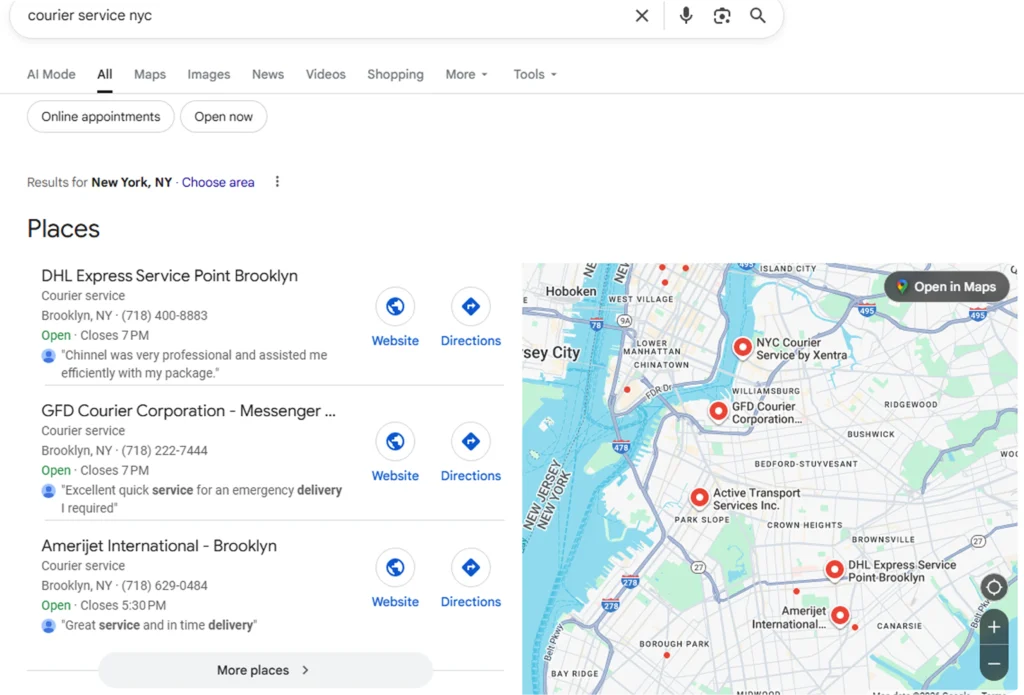This screenshot has height=695, width=1024.
Task: Open three-dot options next to Choose area
Action: click(x=277, y=182)
